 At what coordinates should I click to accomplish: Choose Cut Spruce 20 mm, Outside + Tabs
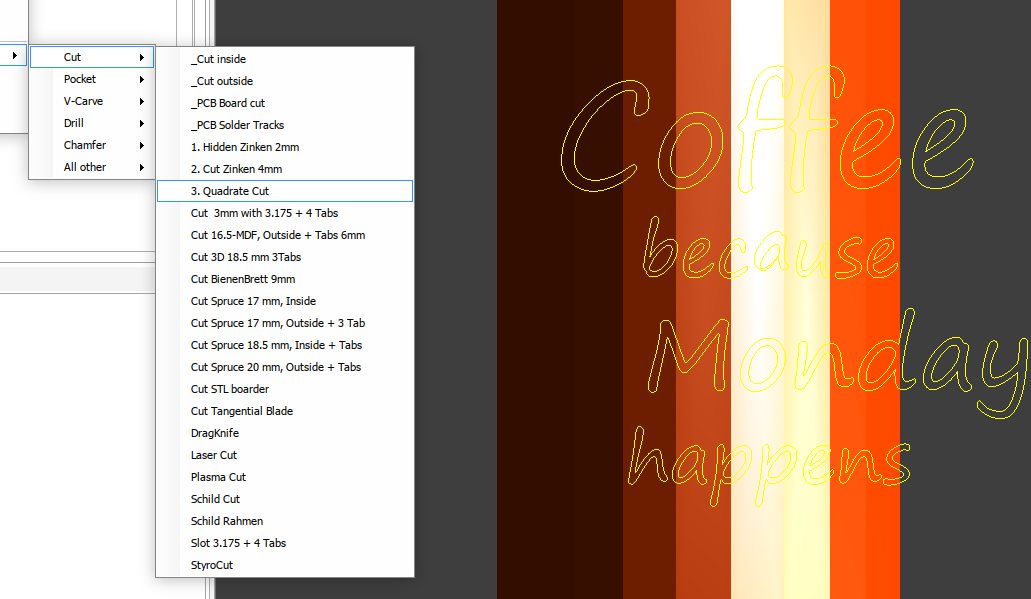(285, 368)
